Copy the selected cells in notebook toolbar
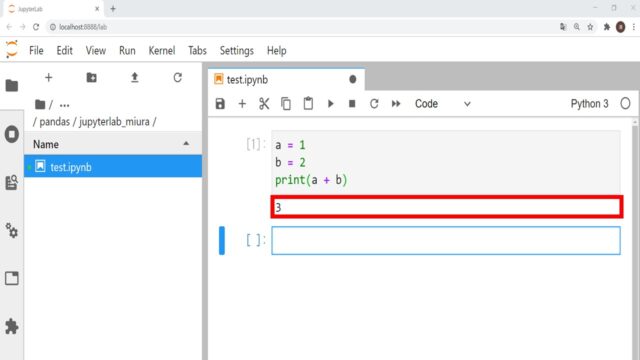640x360 pixels. point(286,104)
